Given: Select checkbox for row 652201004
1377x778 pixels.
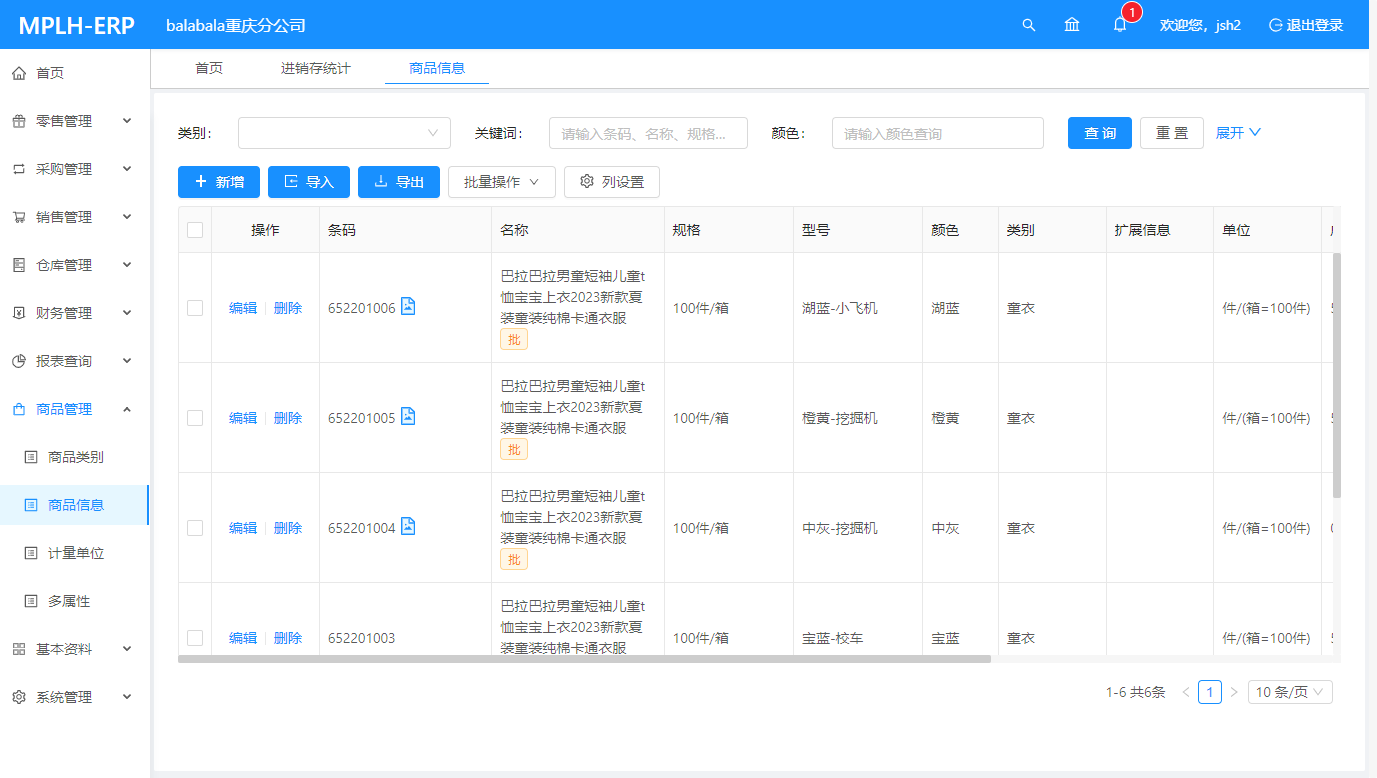Looking at the screenshot, I should click(195, 528).
